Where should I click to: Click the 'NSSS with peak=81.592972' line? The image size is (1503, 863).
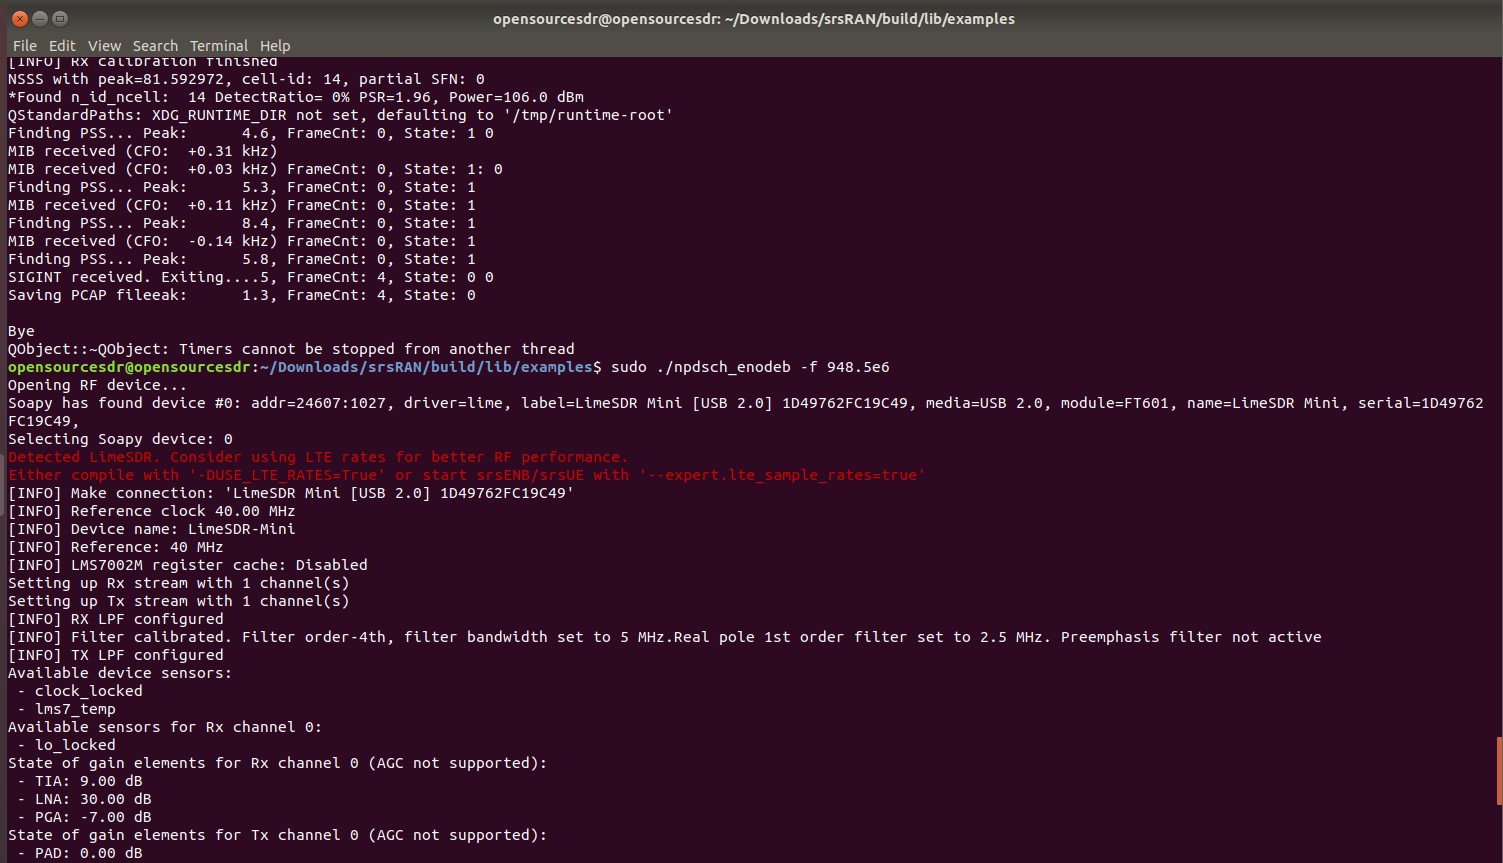point(246,79)
